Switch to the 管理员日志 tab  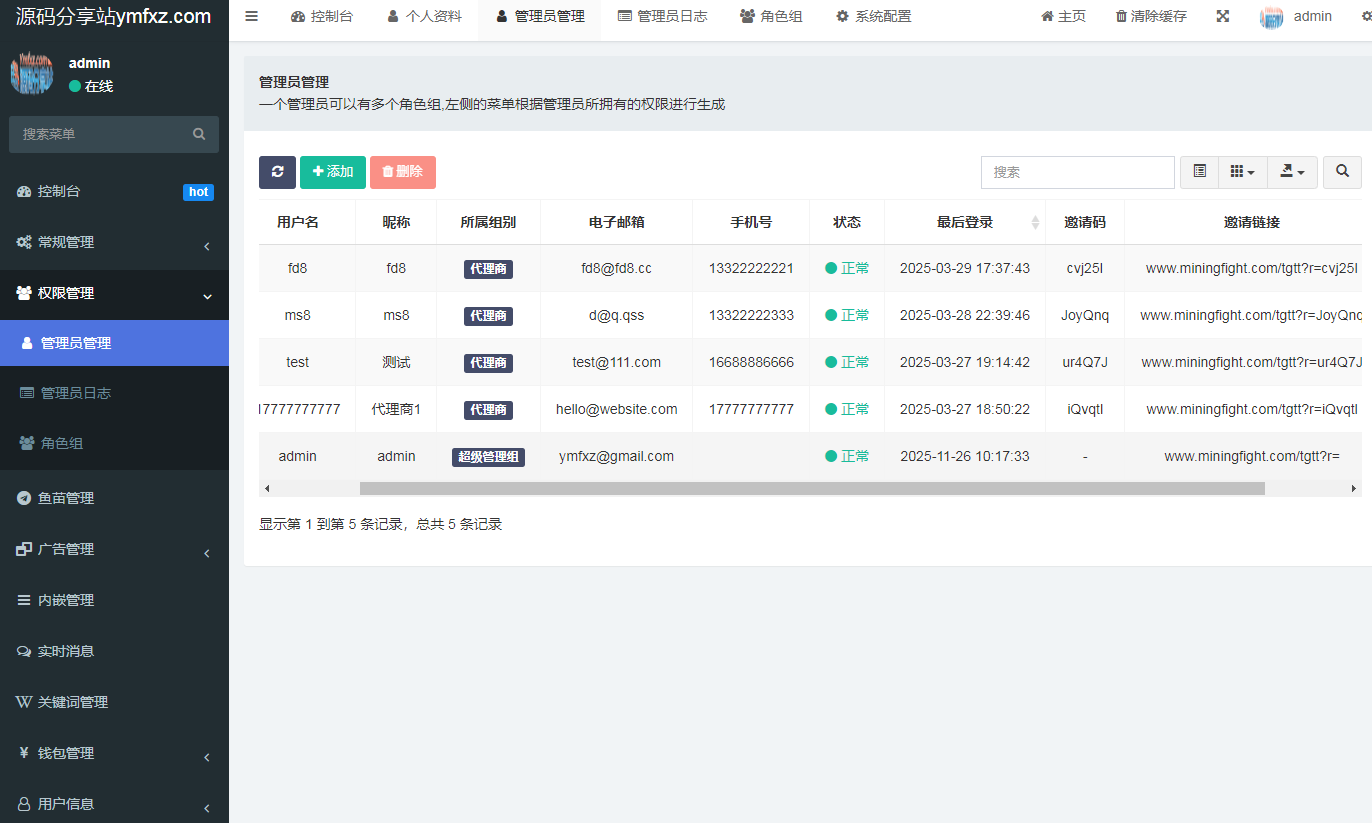[x=662, y=16]
